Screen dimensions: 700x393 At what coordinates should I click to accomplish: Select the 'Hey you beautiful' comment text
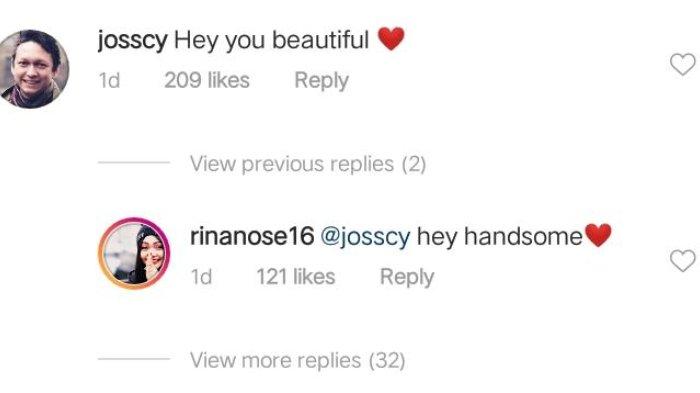click(x=271, y=40)
